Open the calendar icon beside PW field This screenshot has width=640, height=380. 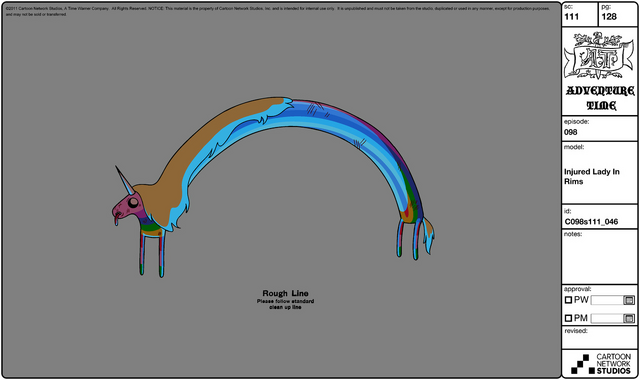(x=629, y=300)
